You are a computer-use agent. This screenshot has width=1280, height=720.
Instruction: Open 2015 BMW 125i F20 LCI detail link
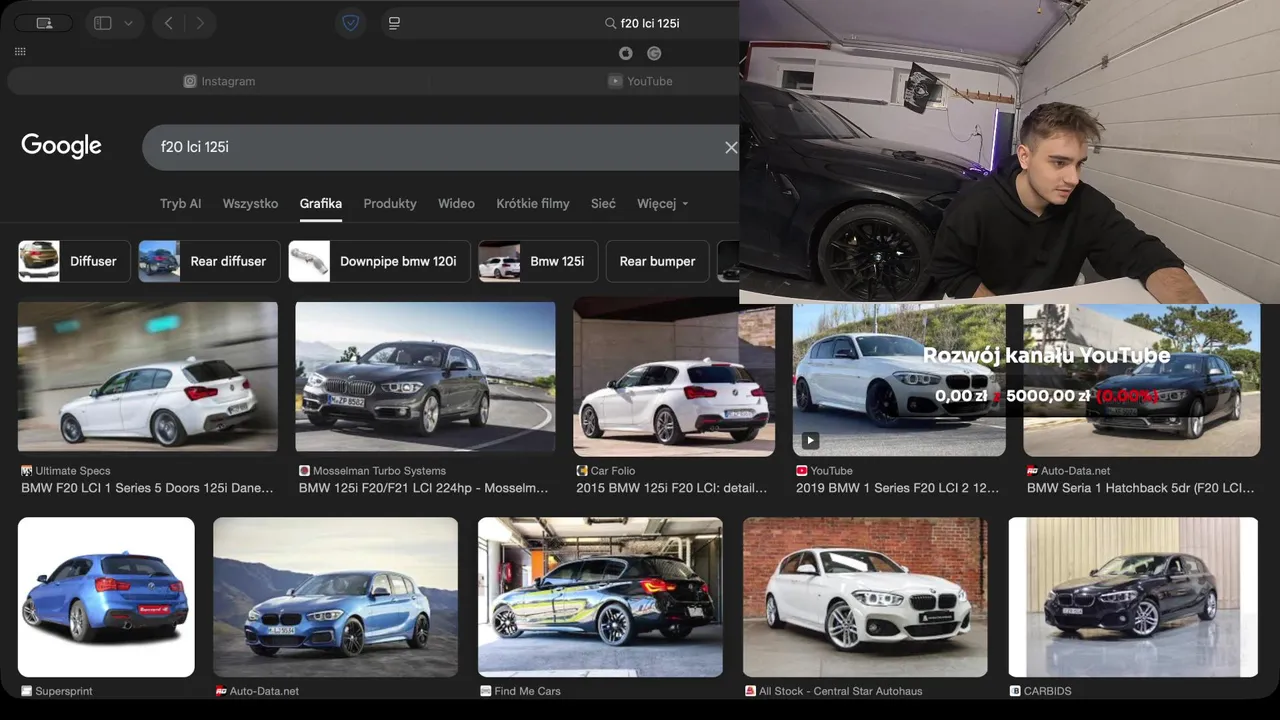(672, 488)
